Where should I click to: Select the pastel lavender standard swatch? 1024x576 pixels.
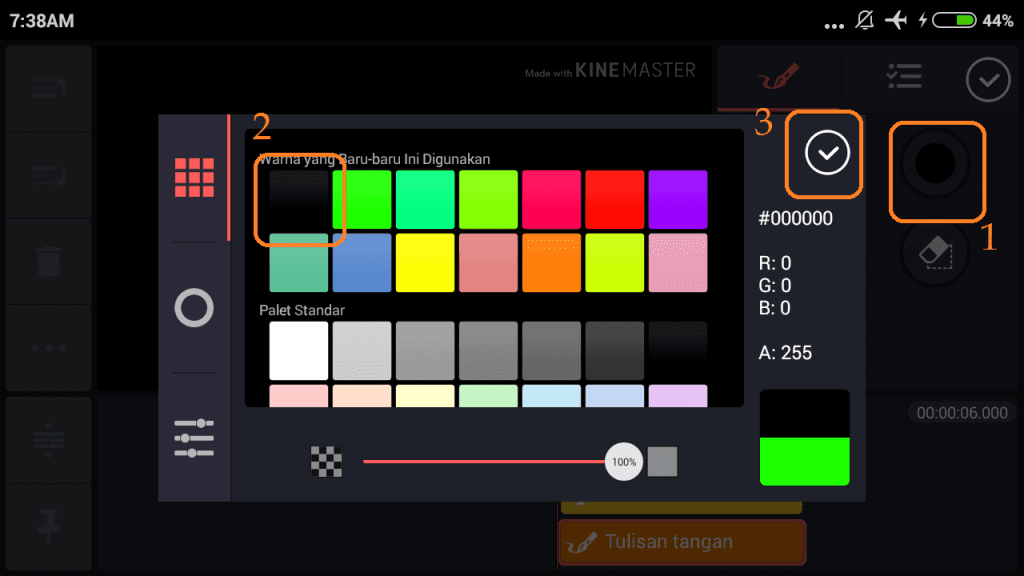(x=678, y=396)
